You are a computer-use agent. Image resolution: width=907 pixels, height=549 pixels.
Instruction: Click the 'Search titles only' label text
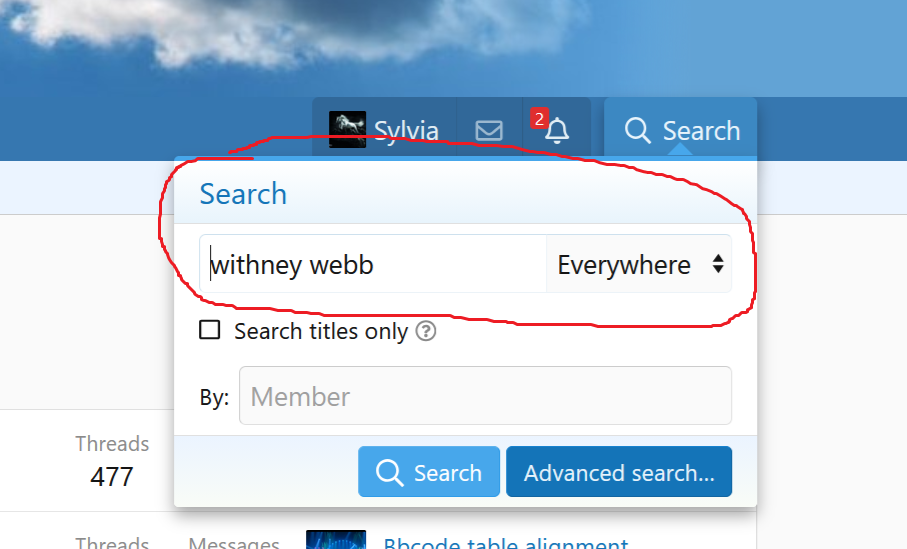coord(320,331)
